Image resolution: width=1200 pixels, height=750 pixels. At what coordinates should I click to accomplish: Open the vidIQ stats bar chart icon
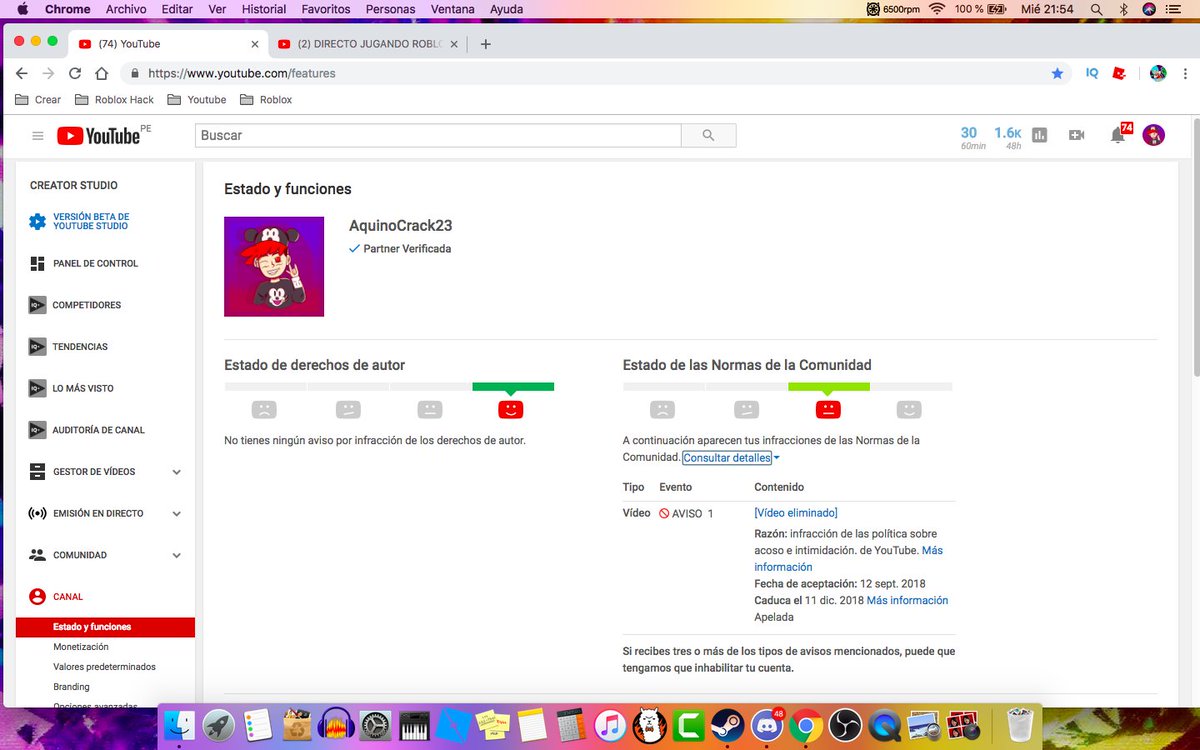coord(1039,135)
